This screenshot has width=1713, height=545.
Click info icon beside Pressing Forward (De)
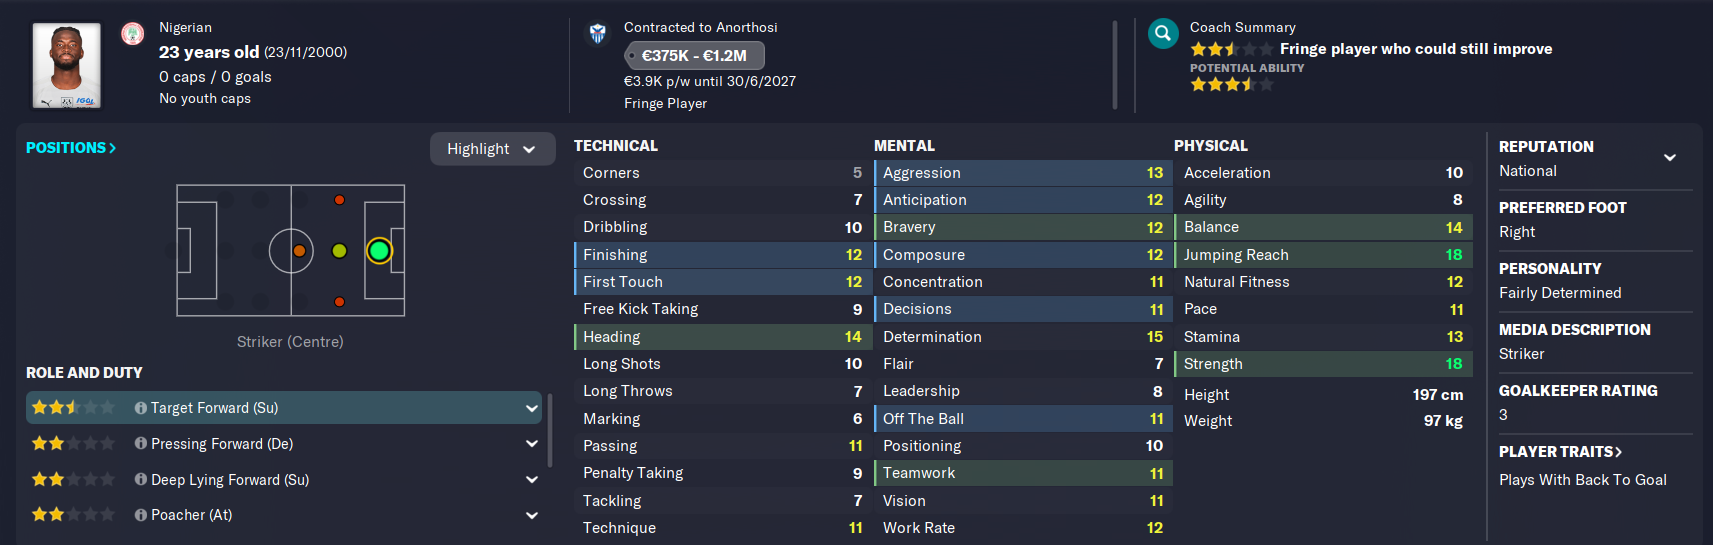point(141,444)
